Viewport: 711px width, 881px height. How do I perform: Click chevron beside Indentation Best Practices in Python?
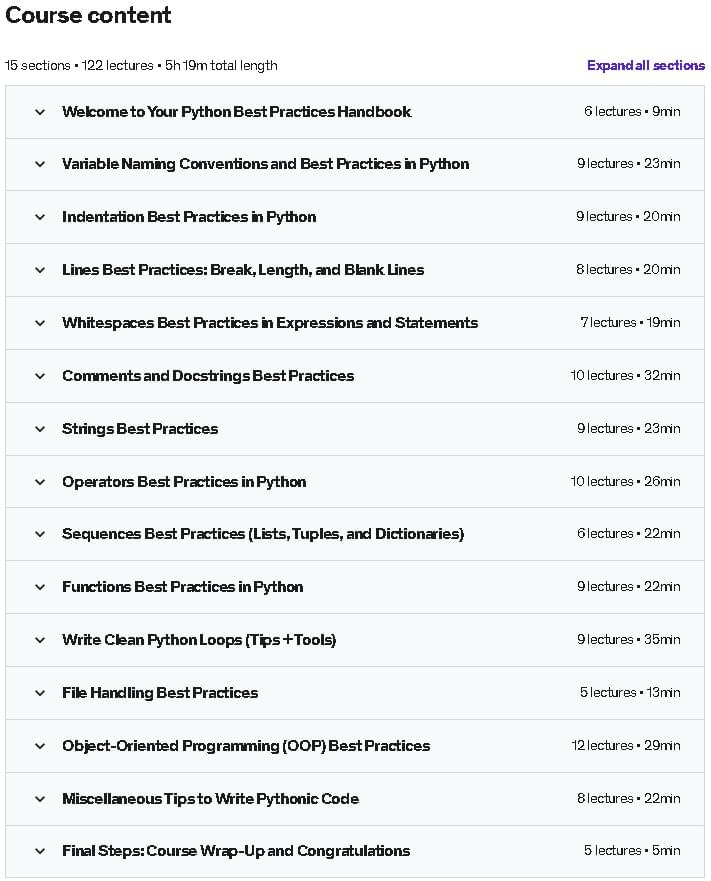coord(40,217)
